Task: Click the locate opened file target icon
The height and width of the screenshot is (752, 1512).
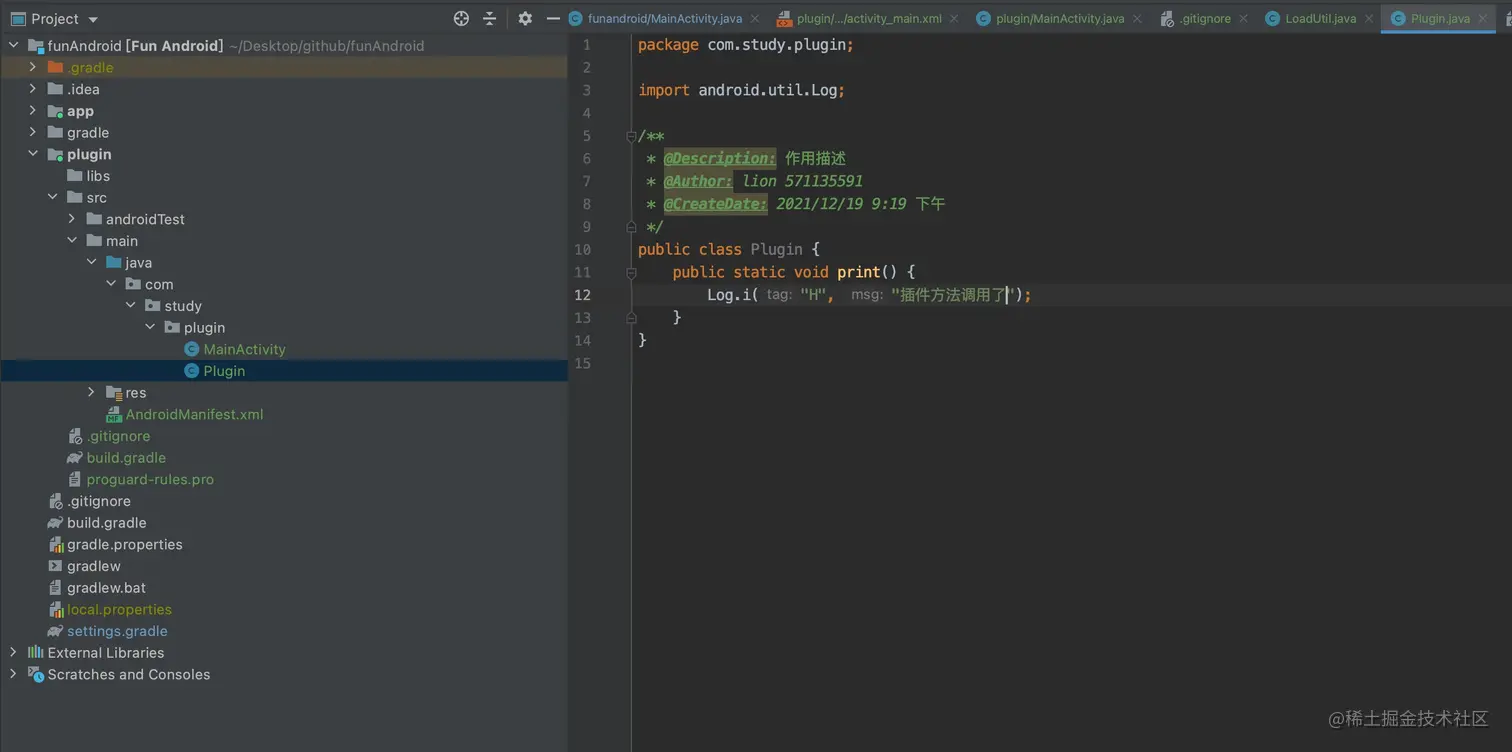Action: pos(461,19)
